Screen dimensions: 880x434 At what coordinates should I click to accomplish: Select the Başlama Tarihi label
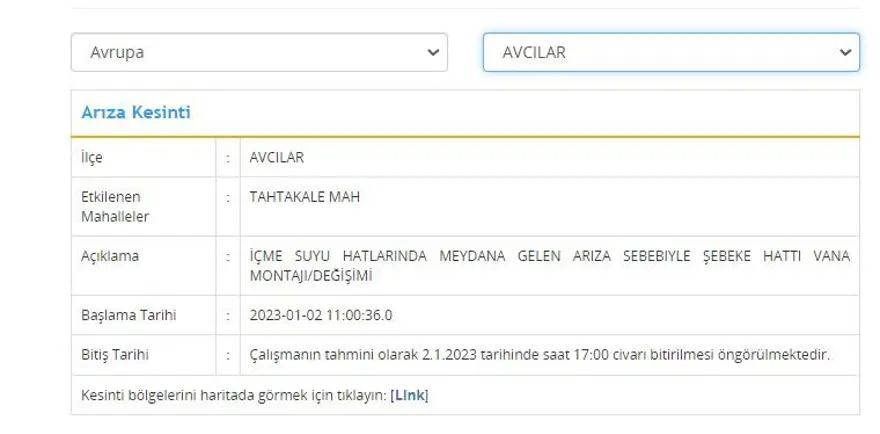(x=129, y=315)
